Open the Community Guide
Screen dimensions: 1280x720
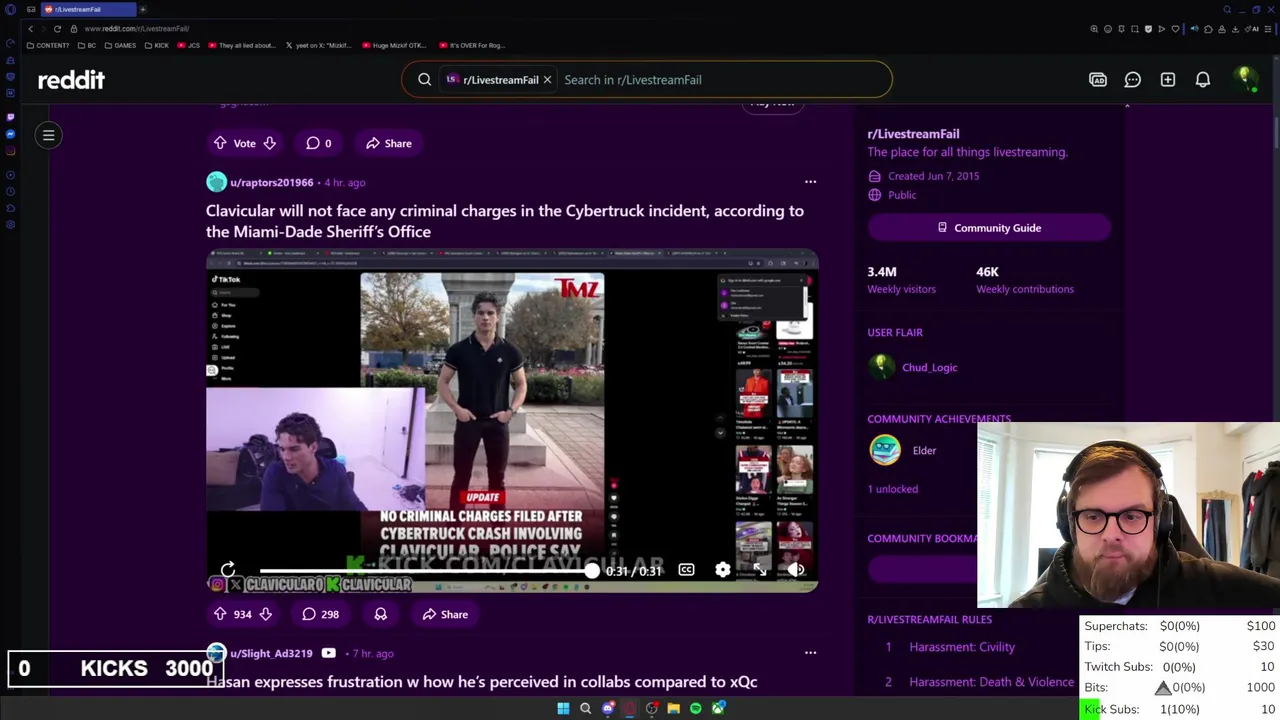989,228
